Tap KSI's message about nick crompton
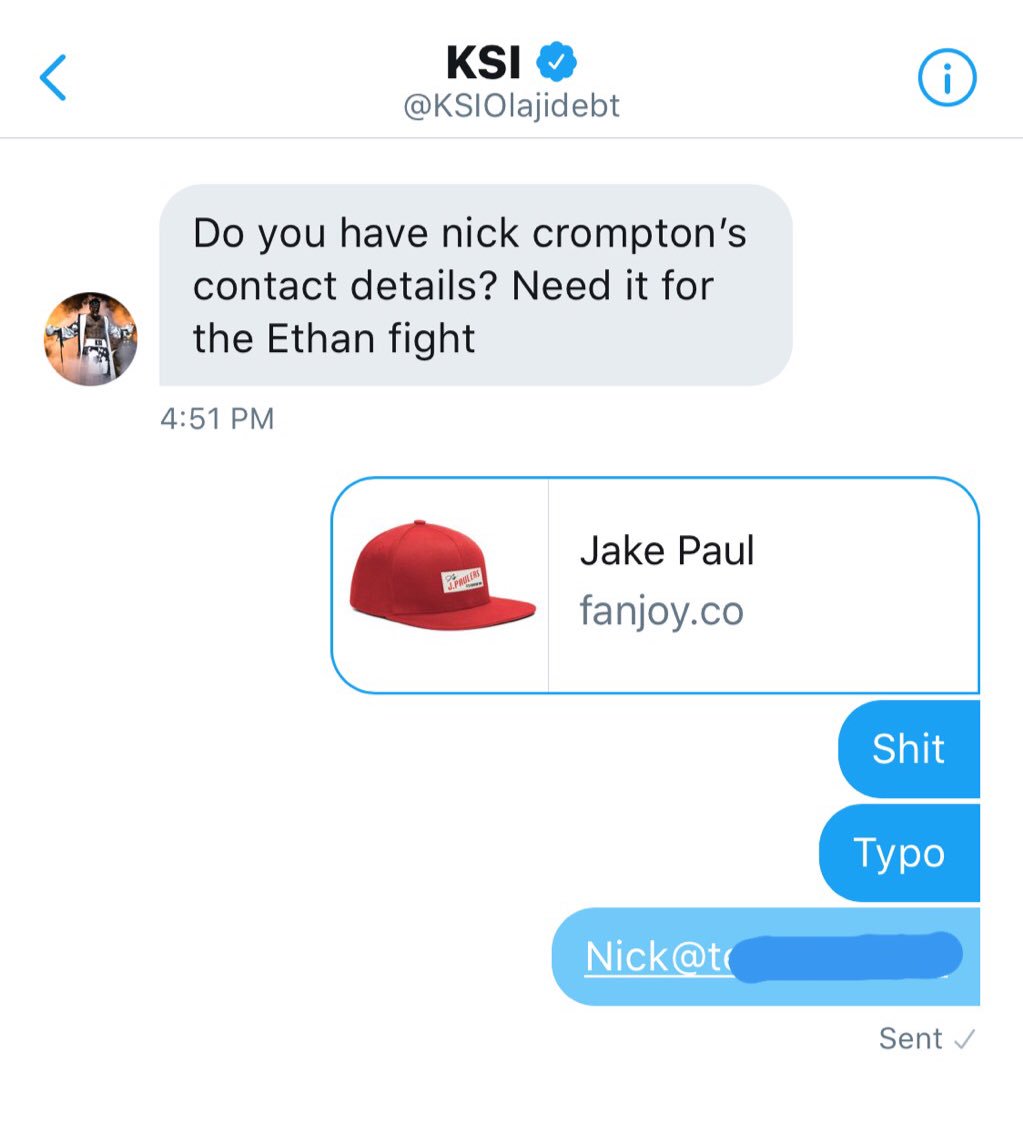The image size is (1023, 1137). point(476,285)
